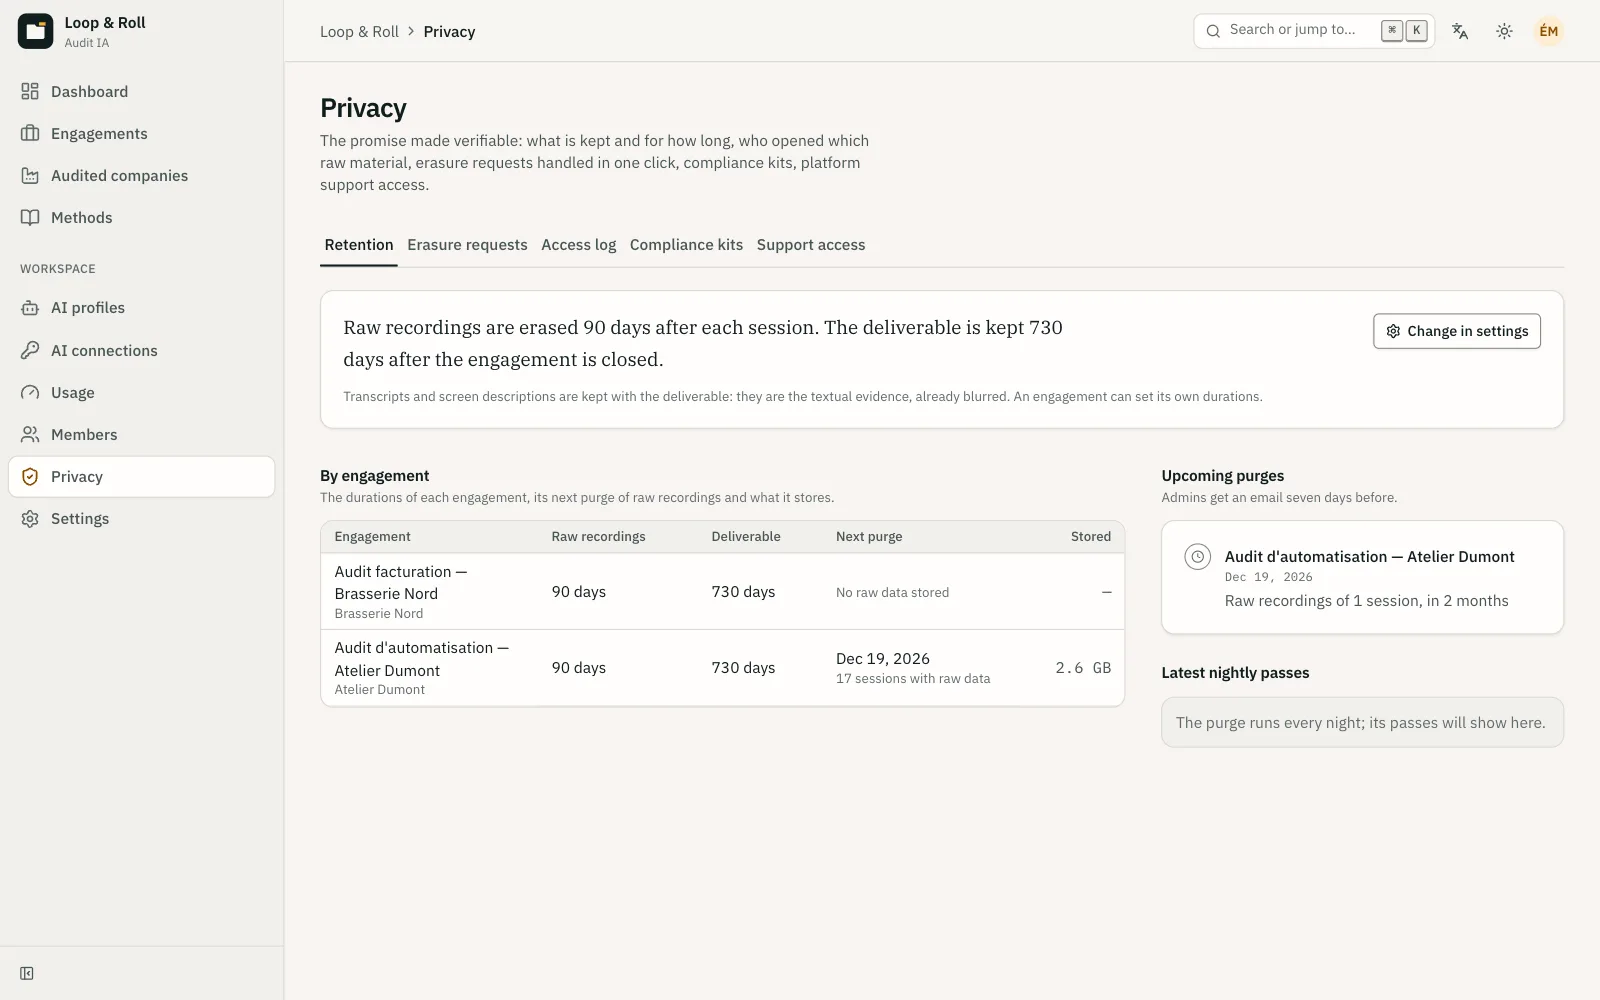The width and height of the screenshot is (1600, 1000).
Task: Focus the Search or jump to field
Action: click(x=1314, y=31)
